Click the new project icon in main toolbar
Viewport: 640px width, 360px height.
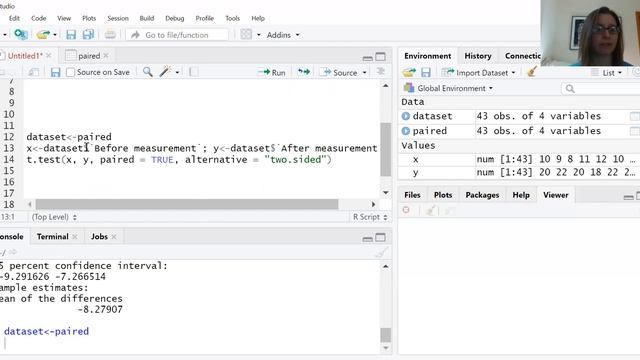(20, 35)
